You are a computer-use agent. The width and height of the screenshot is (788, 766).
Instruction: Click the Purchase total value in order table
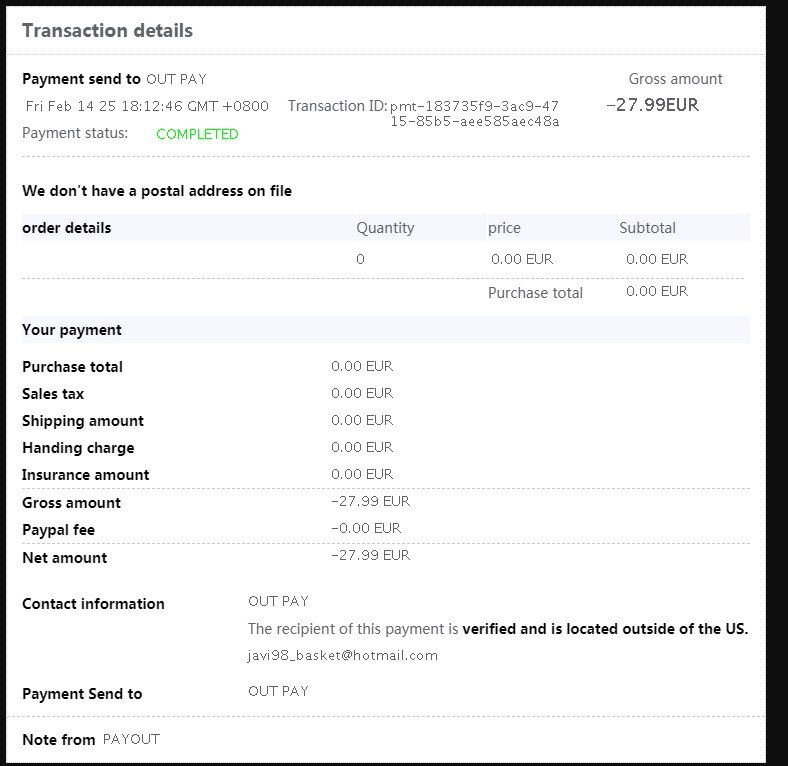tap(657, 291)
